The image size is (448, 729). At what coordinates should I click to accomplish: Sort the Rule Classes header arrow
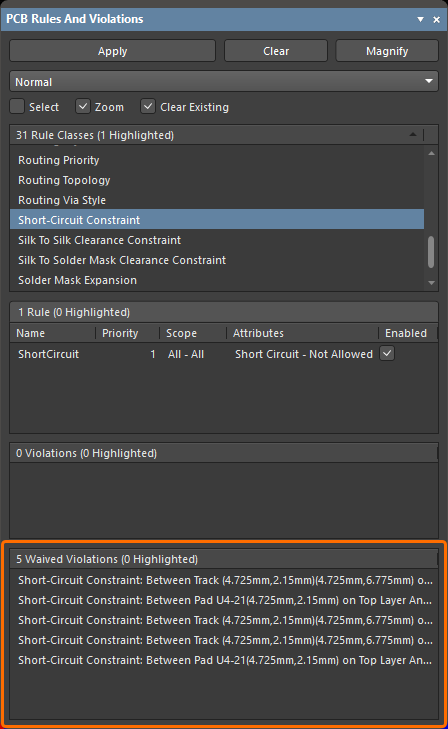(413, 135)
